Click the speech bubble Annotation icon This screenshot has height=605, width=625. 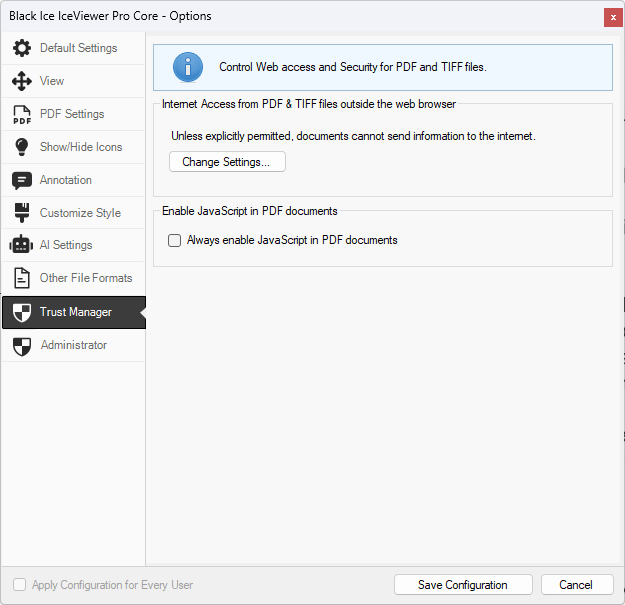[22, 180]
